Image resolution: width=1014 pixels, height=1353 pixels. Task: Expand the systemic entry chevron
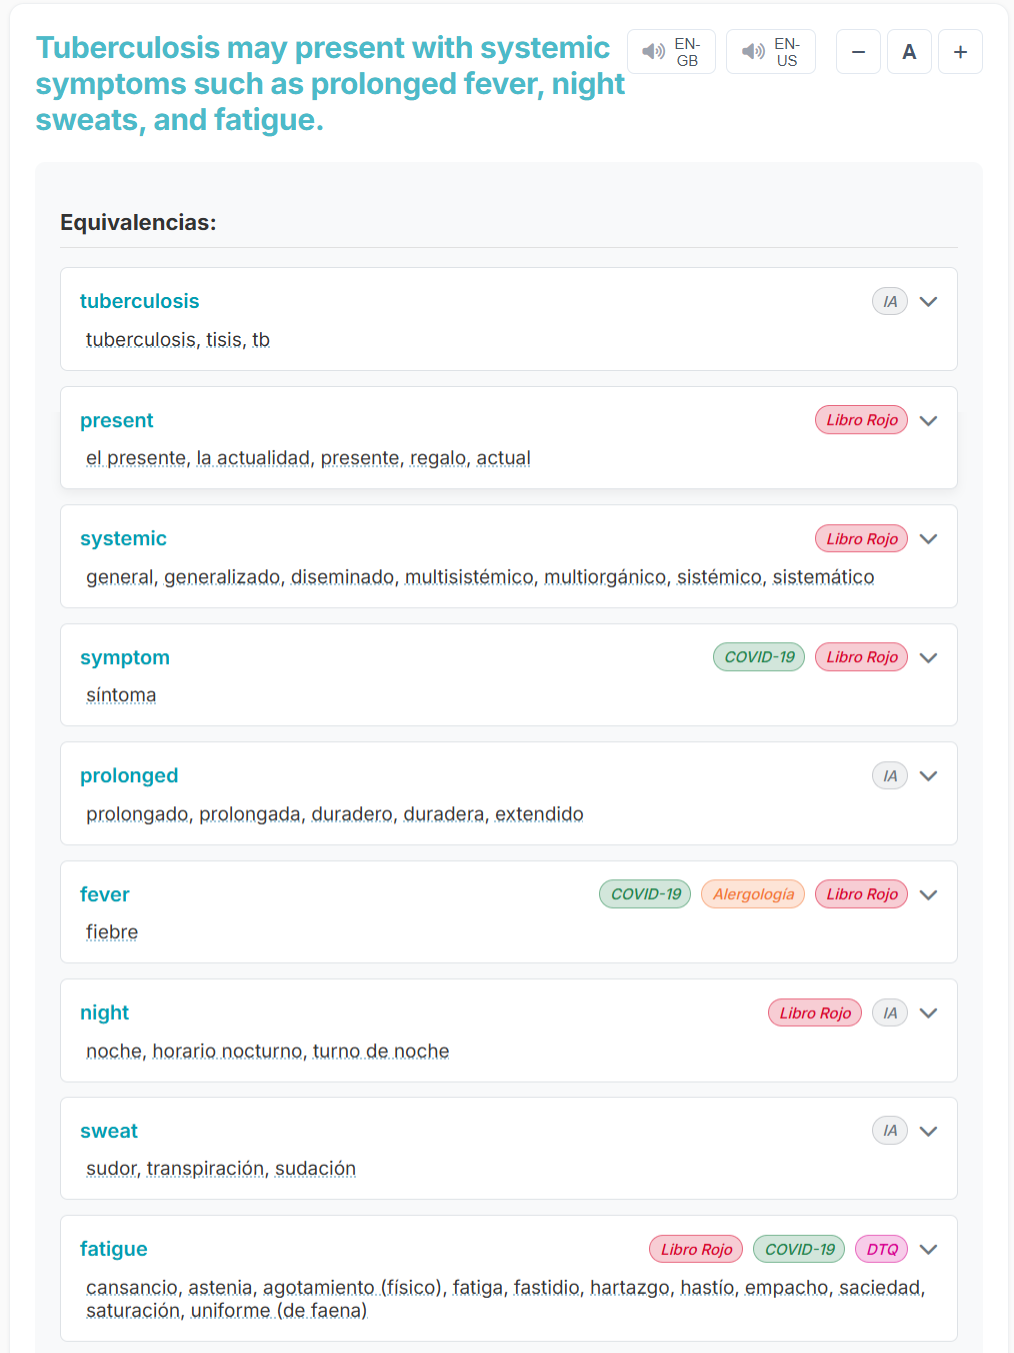[928, 539]
